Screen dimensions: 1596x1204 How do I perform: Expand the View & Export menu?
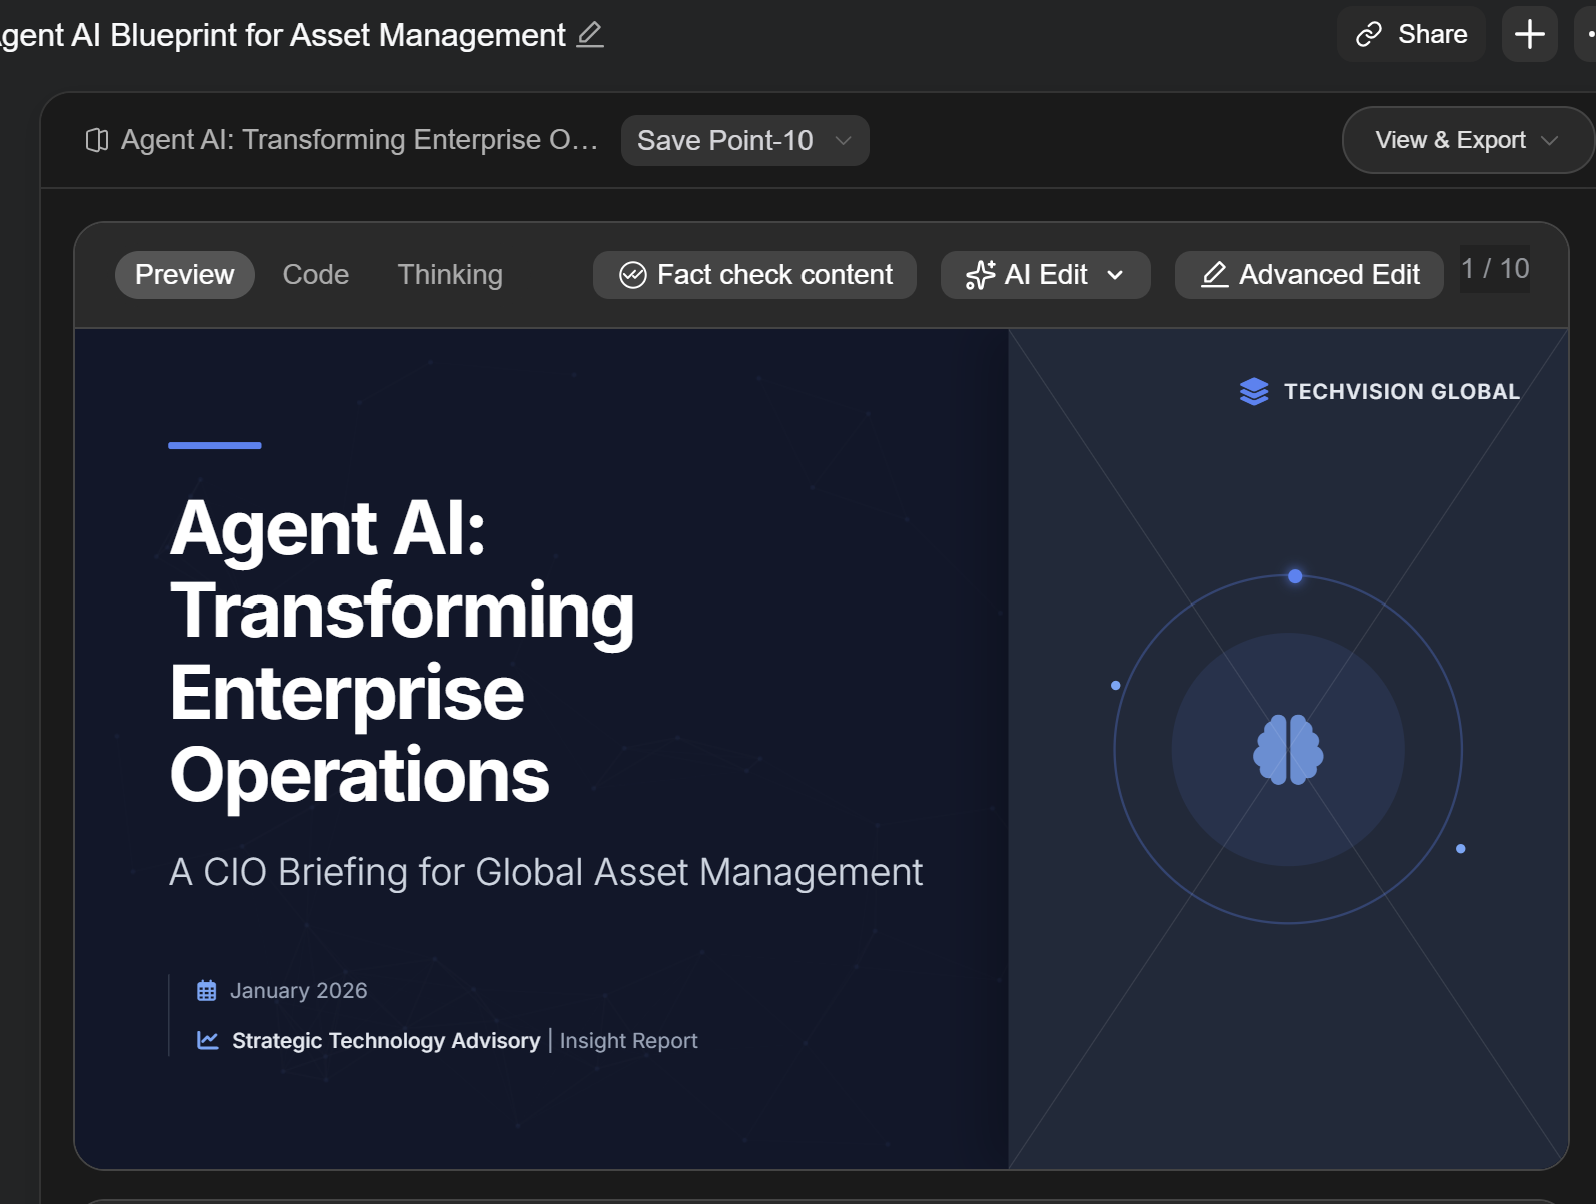1466,140
